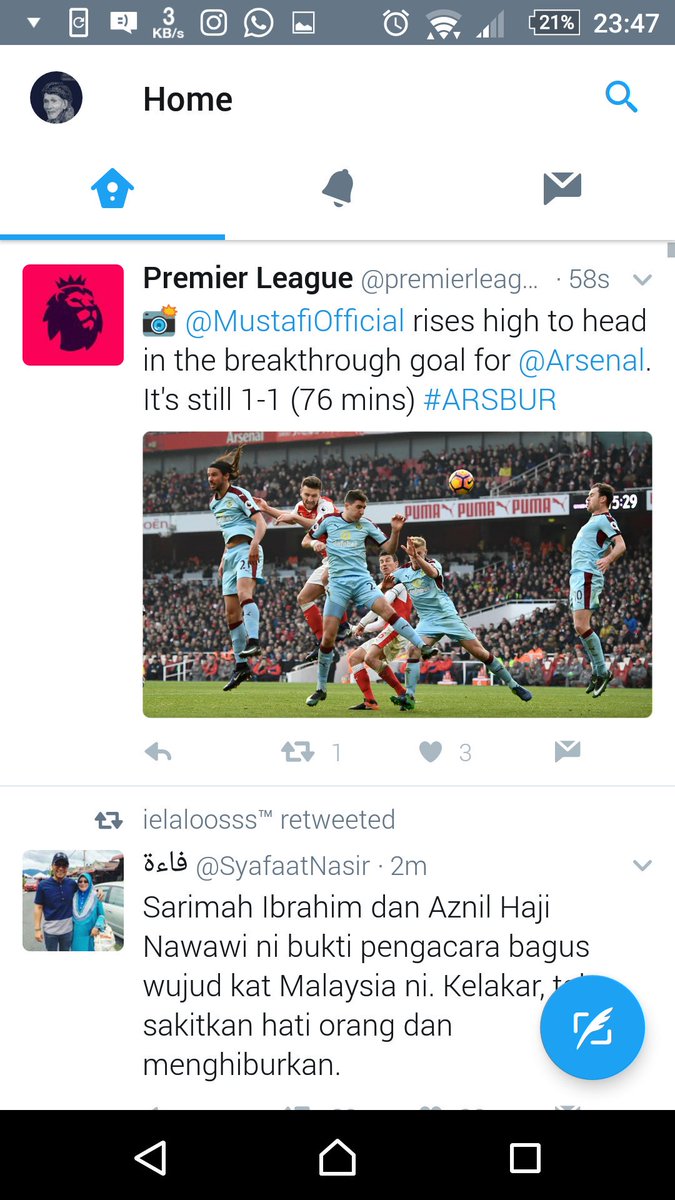Open the notifications bell tab
Viewport: 675px width, 1200px height.
tap(338, 188)
